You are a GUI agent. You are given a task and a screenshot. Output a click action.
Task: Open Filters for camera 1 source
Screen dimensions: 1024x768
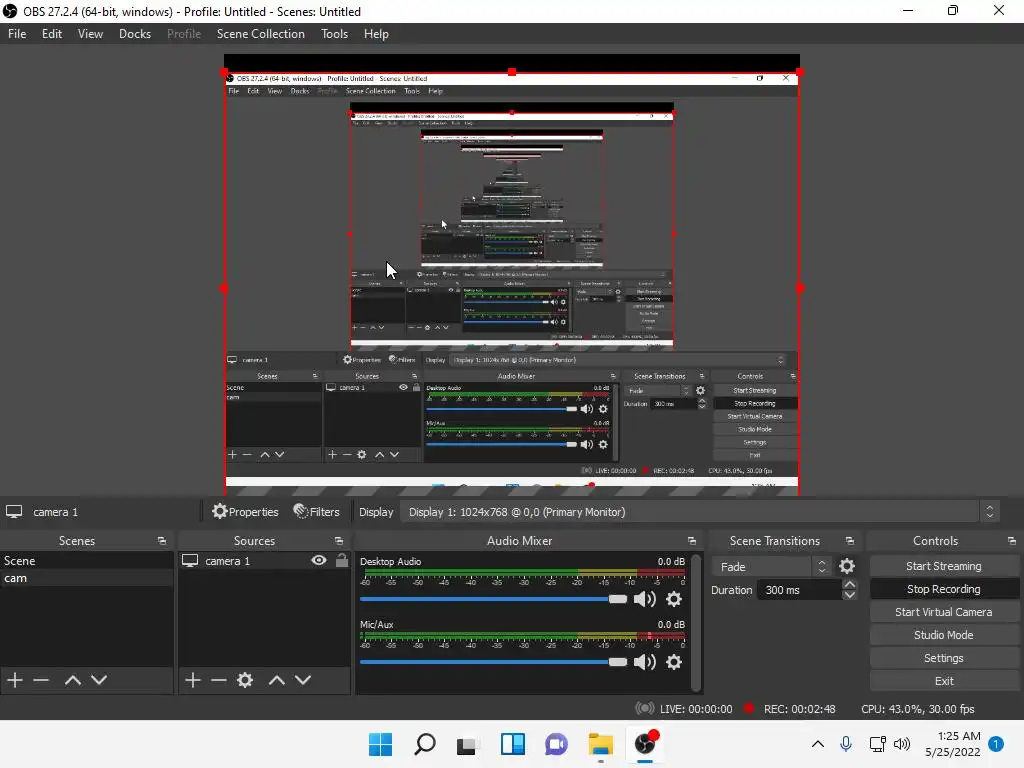317,512
